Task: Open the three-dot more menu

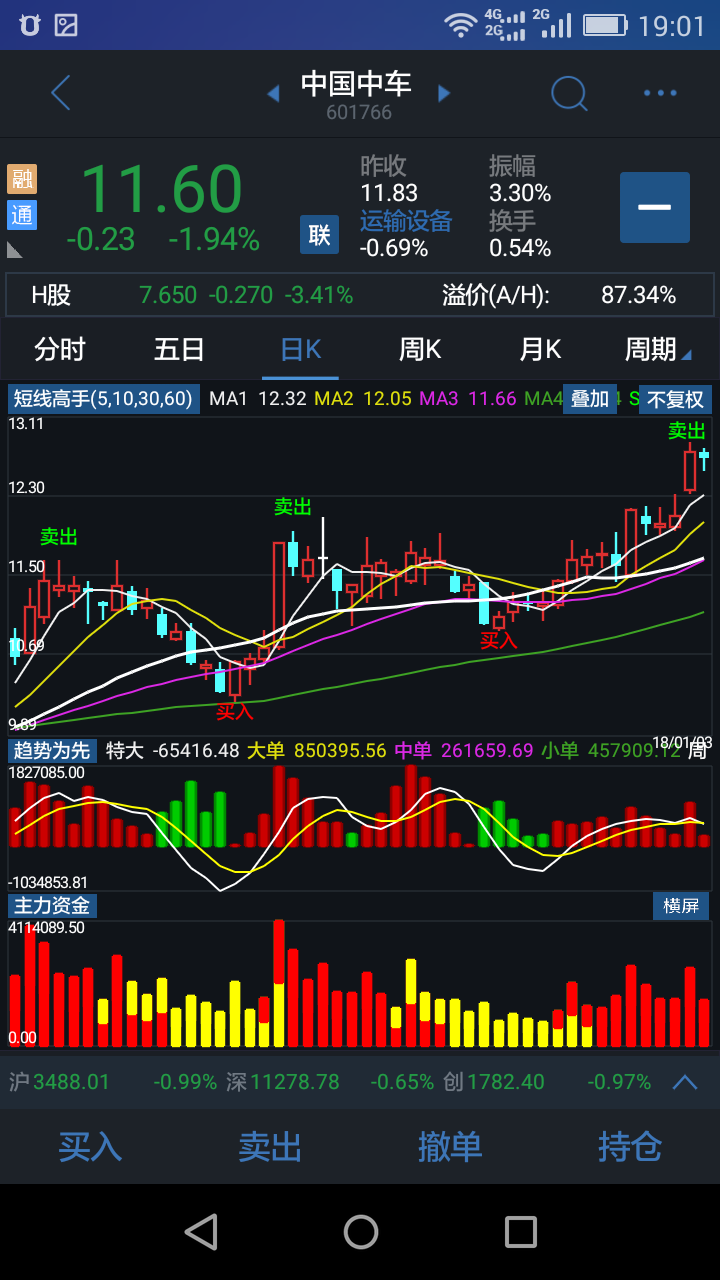Action: (660, 93)
